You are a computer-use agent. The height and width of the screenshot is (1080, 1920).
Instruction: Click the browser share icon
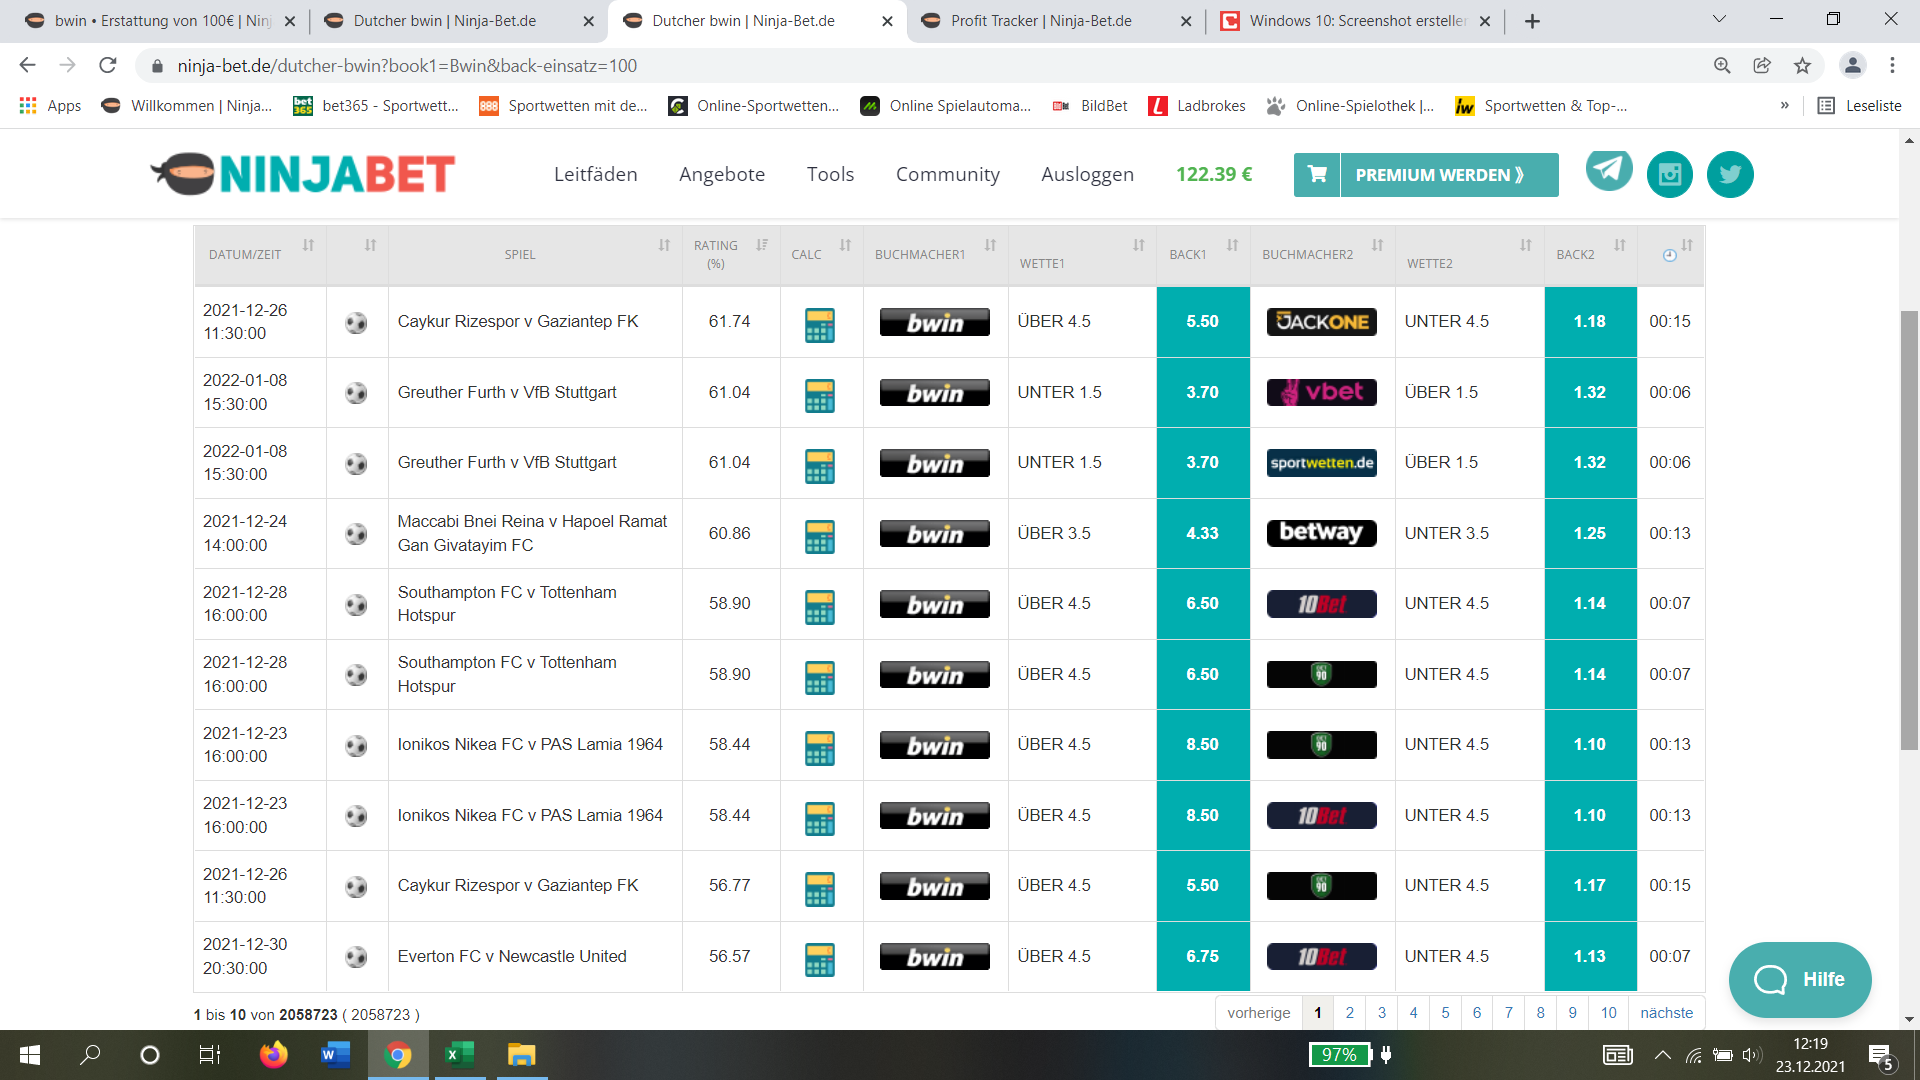pos(1762,66)
